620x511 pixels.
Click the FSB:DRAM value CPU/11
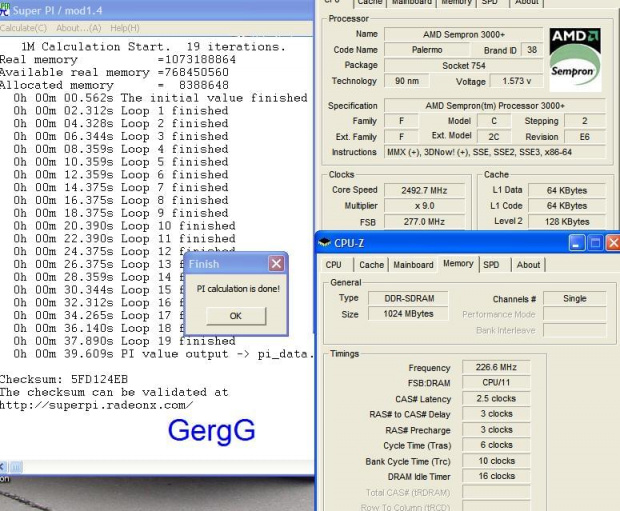(496, 383)
